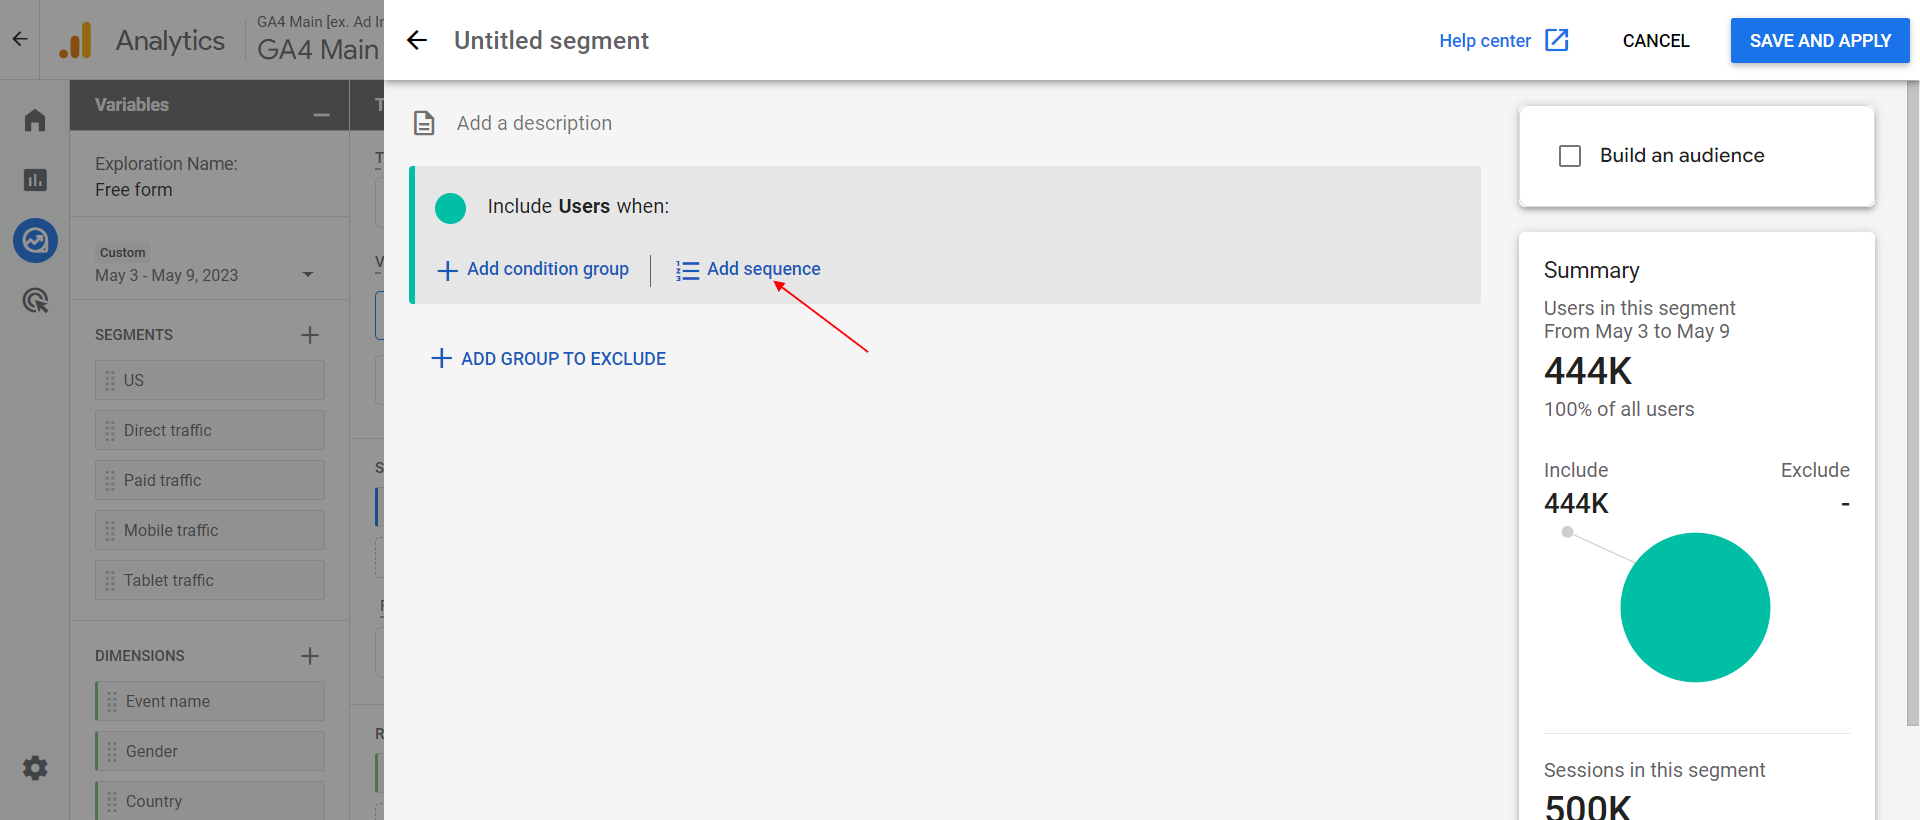1920x820 pixels.
Task: Select the Country dimension
Action: click(x=210, y=801)
